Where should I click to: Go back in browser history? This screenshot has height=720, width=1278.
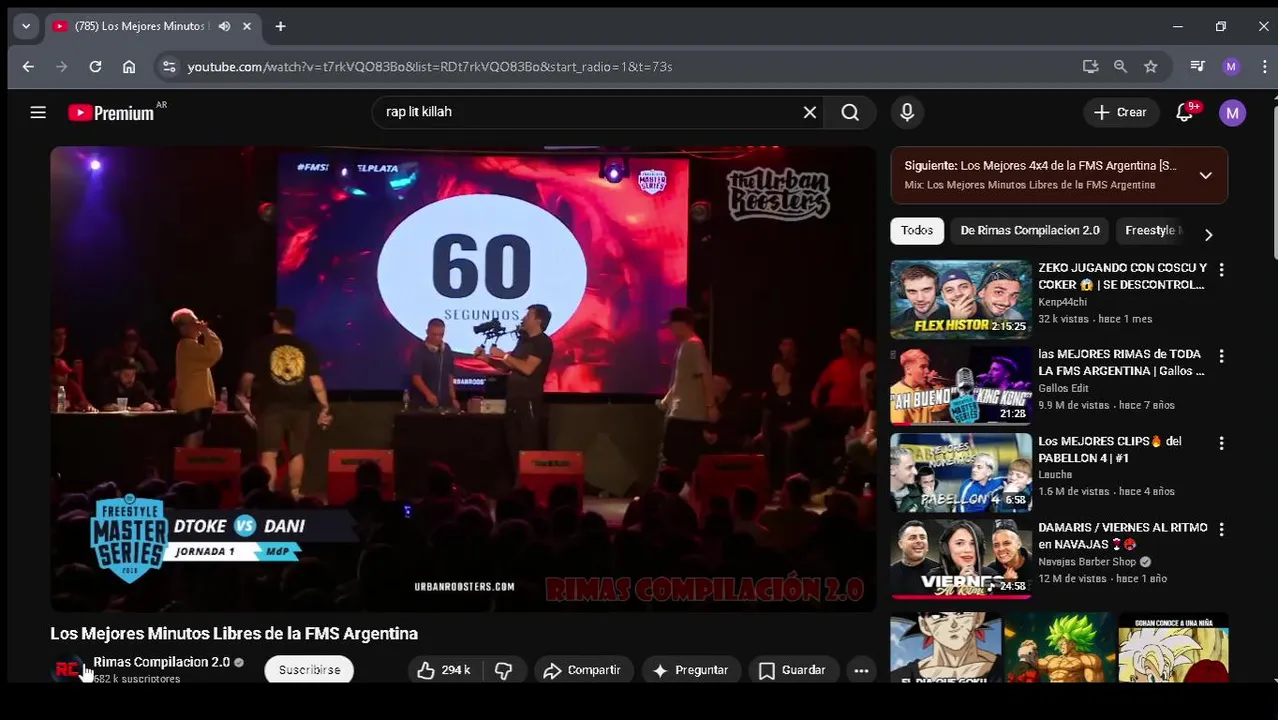(x=28, y=66)
